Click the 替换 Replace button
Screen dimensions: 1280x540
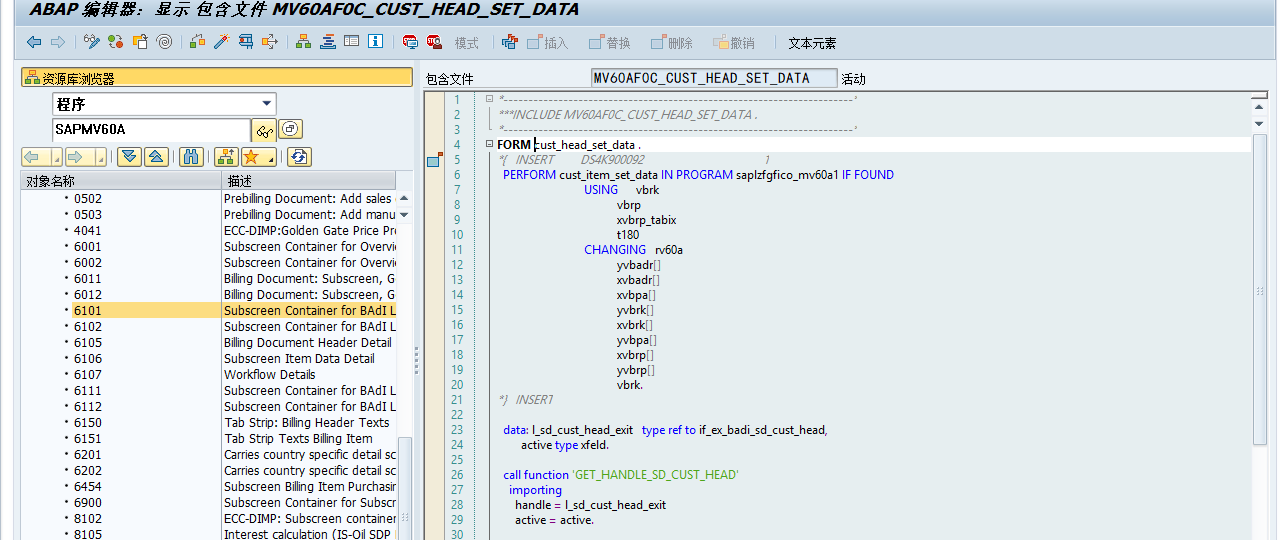pyautogui.click(x=610, y=43)
